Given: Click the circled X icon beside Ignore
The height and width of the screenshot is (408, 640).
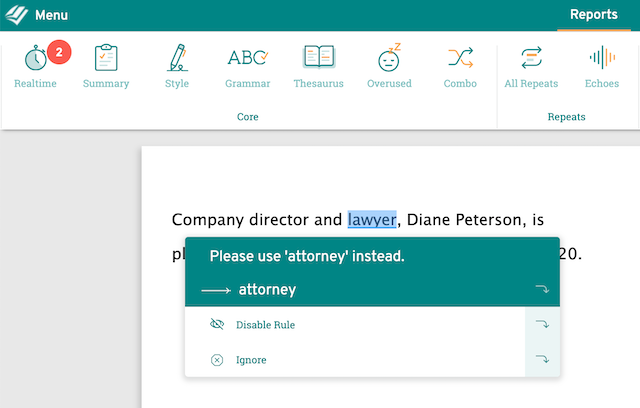Looking at the screenshot, I should pos(217,360).
